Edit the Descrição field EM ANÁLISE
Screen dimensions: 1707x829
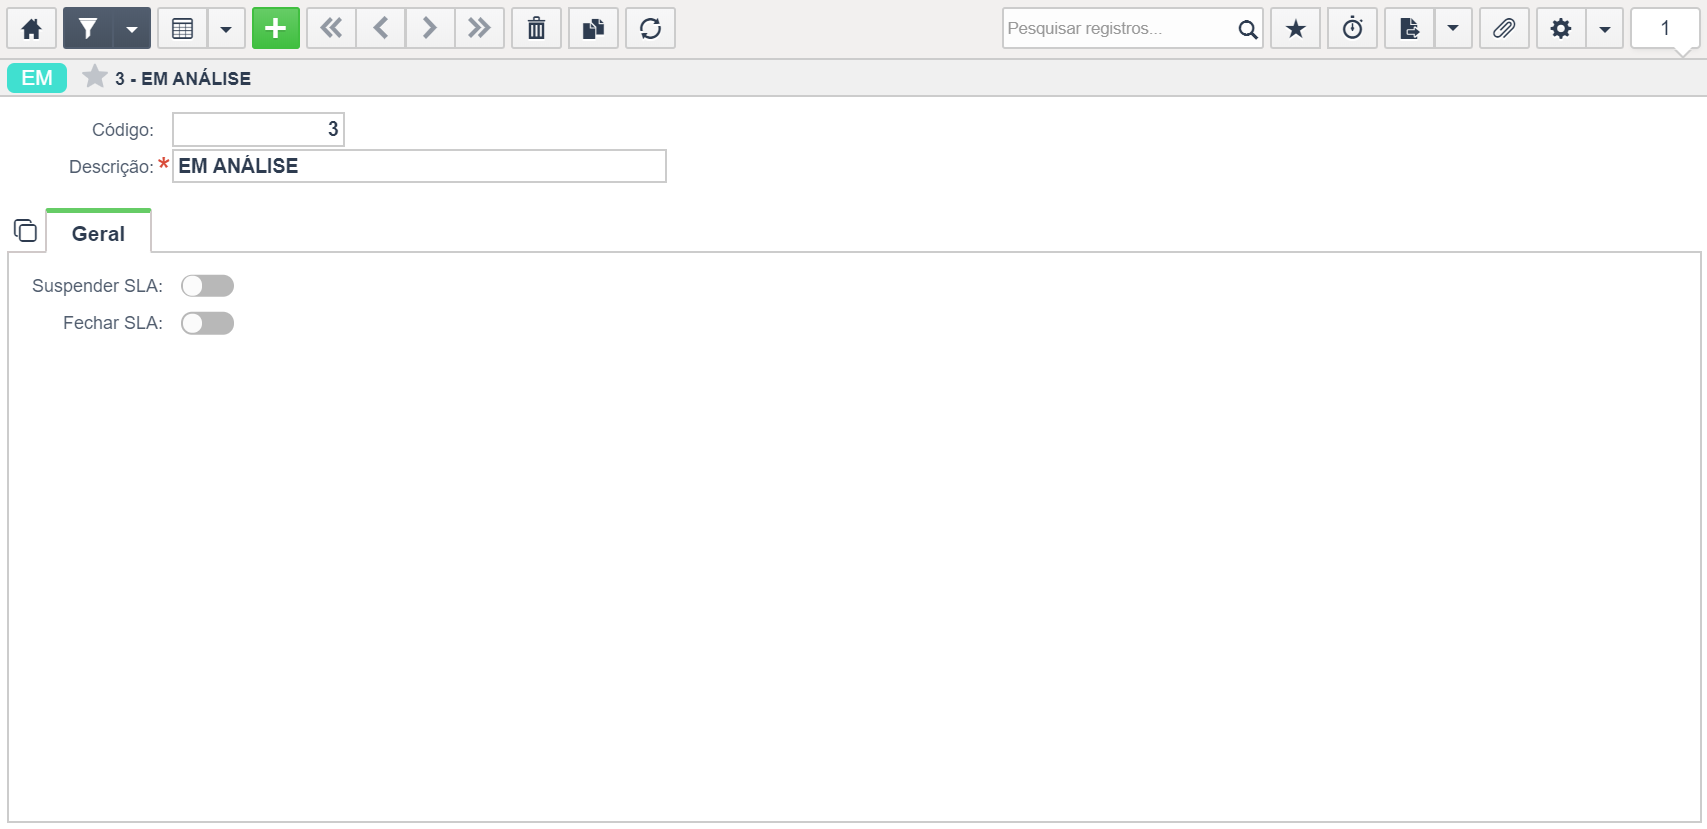coord(420,166)
